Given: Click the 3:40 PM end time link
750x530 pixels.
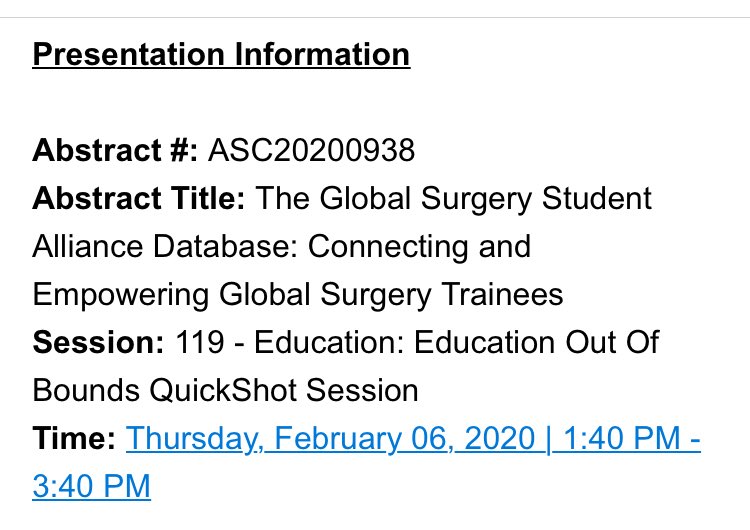Looking at the screenshot, I should click(x=91, y=486).
